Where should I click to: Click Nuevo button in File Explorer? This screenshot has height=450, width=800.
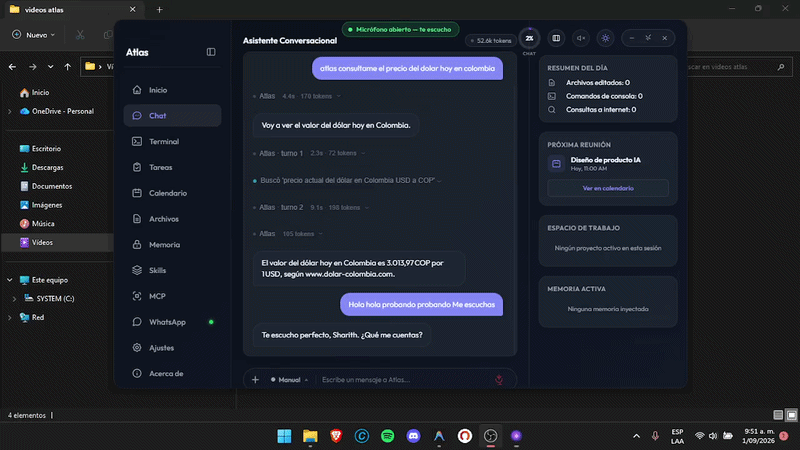(34, 35)
